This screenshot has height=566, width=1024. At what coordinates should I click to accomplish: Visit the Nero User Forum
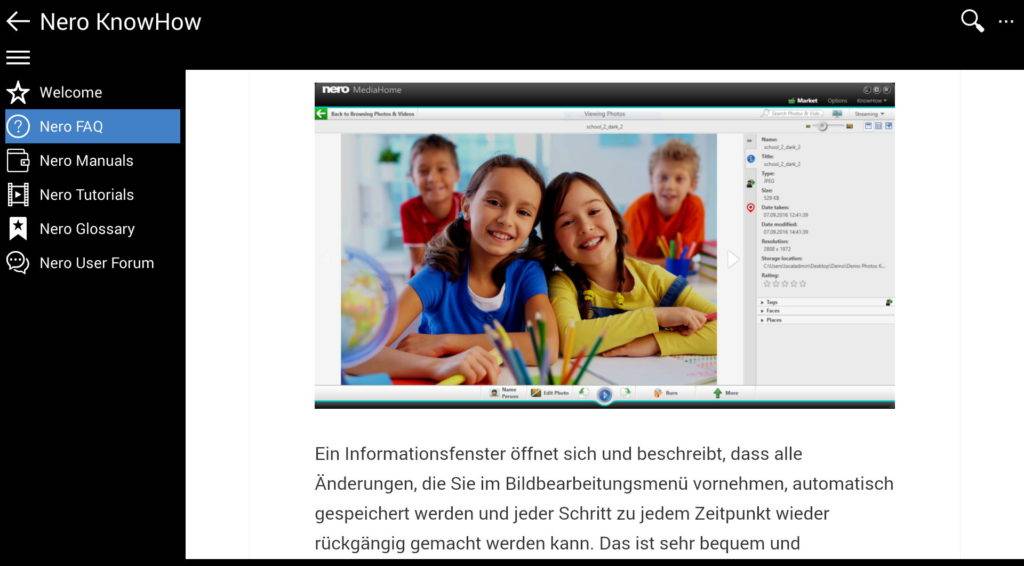point(92,262)
